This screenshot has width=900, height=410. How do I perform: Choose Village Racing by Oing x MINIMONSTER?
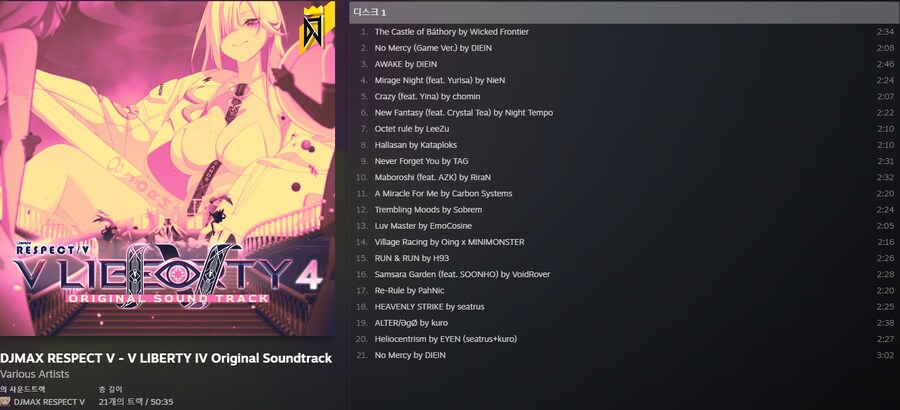point(624,242)
